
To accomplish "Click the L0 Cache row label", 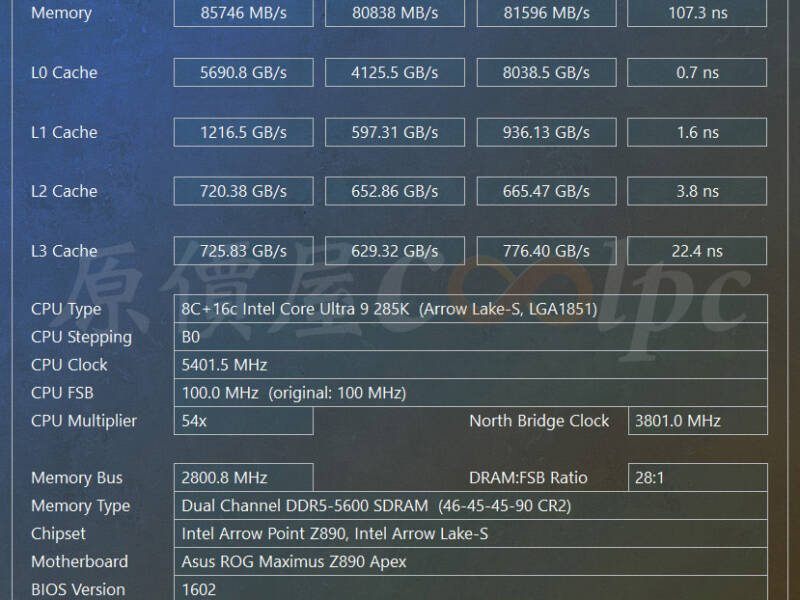I will point(64,72).
